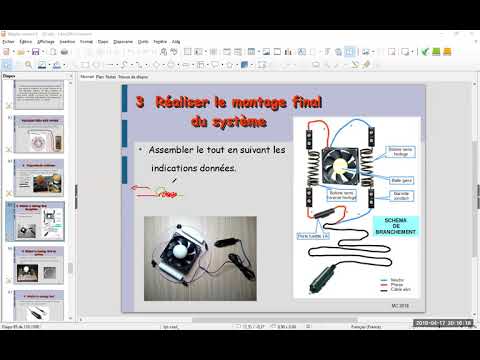The height and width of the screenshot is (360, 480).
Task: Click the Insert Table icon
Action: click(x=252, y=52)
